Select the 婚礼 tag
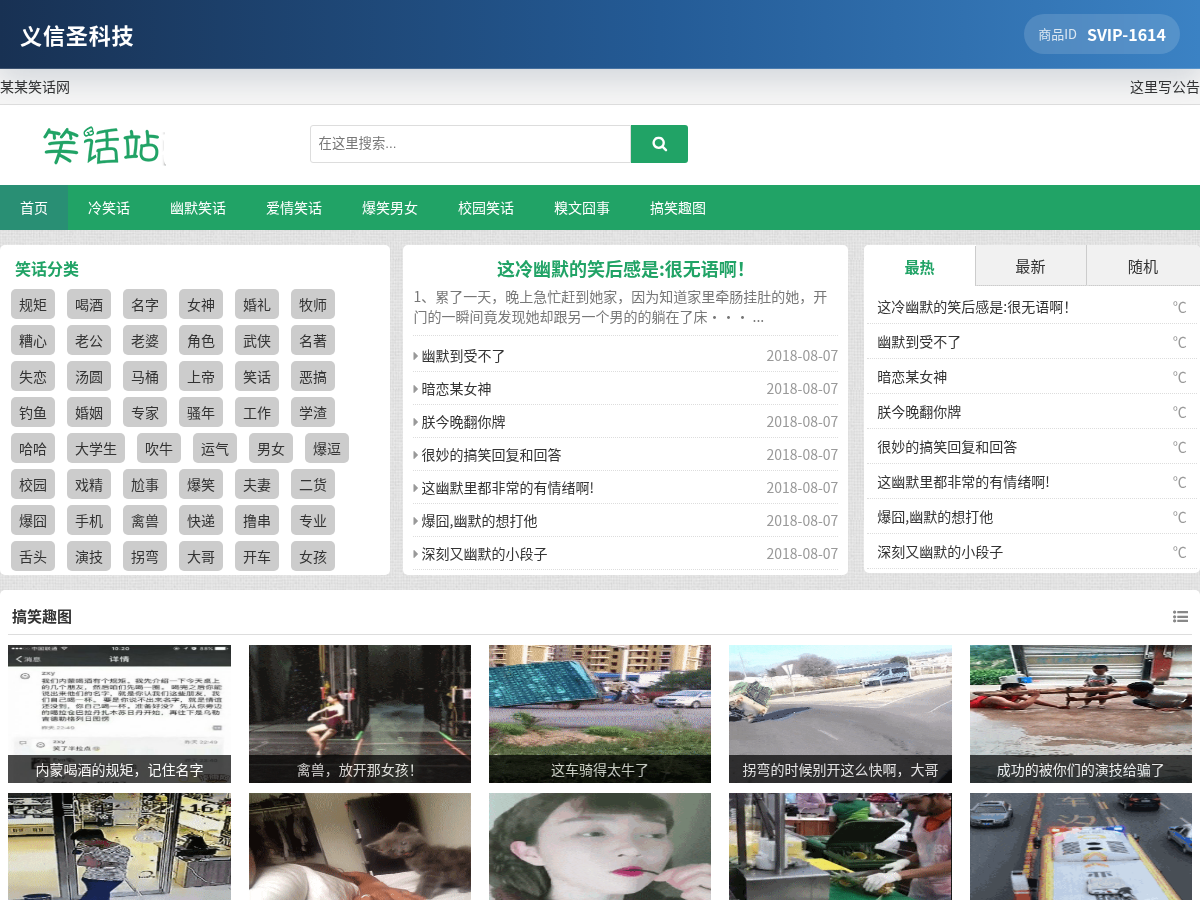This screenshot has height=900, width=1200. coord(257,305)
